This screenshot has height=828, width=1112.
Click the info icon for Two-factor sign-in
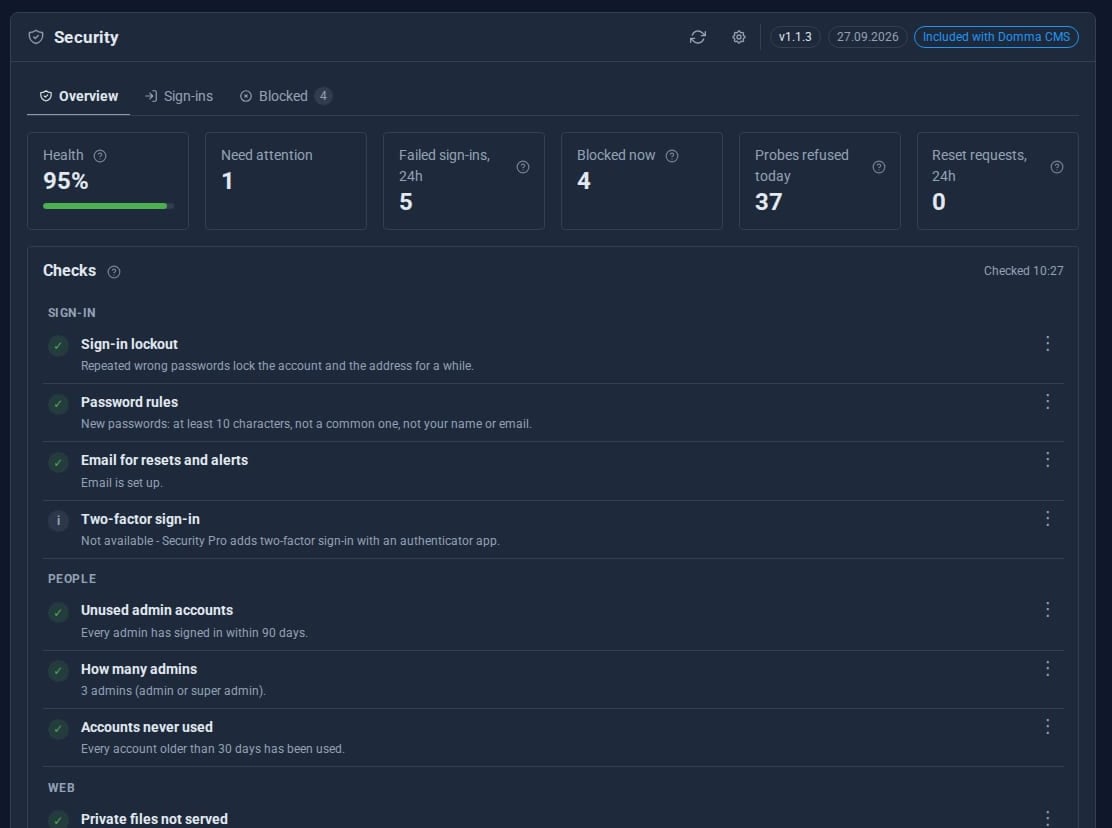click(58, 521)
